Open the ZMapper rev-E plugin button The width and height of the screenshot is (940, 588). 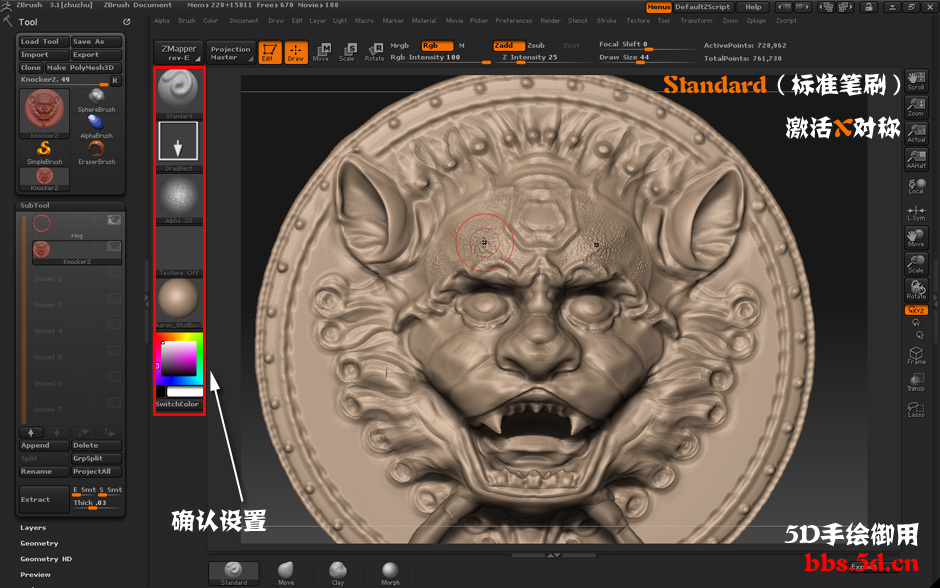[178, 52]
